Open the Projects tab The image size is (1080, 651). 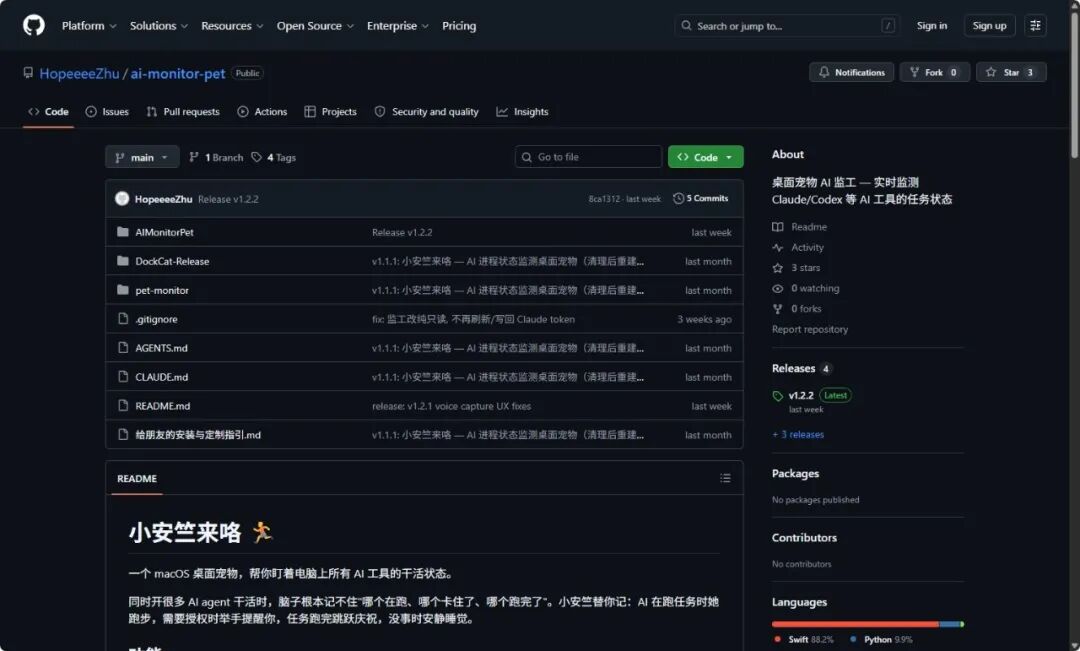331,112
